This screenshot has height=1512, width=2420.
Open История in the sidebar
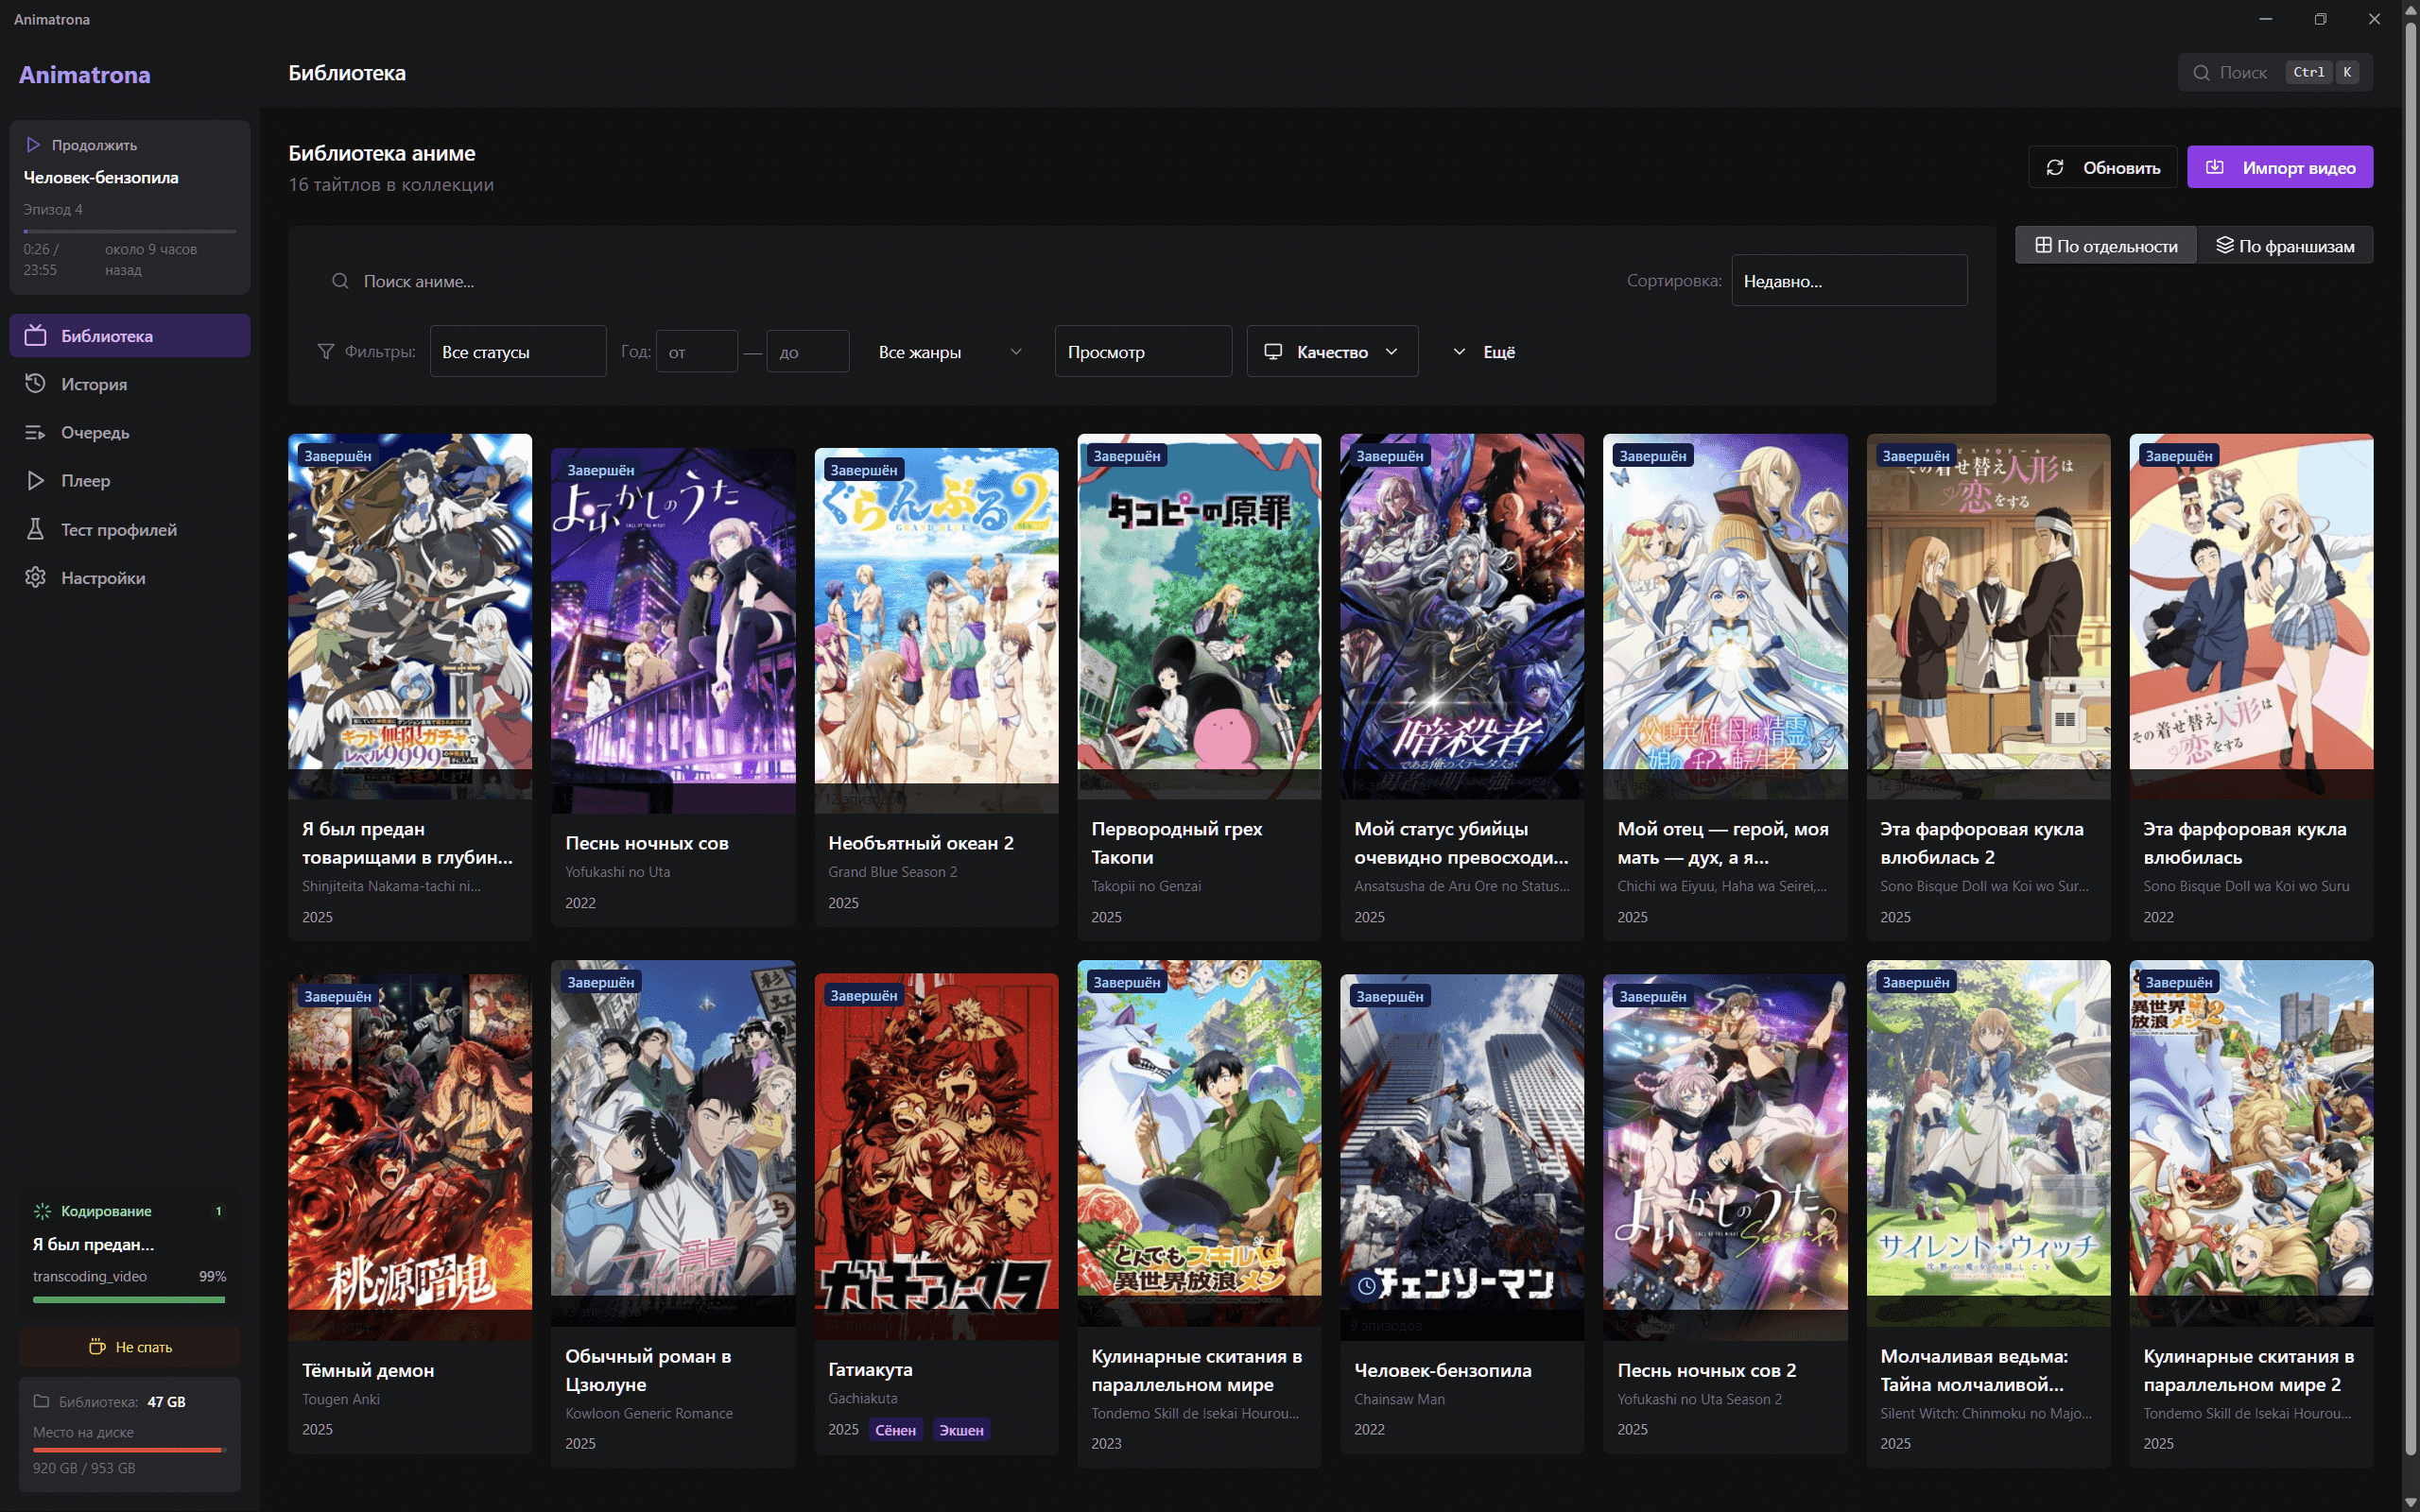(94, 384)
